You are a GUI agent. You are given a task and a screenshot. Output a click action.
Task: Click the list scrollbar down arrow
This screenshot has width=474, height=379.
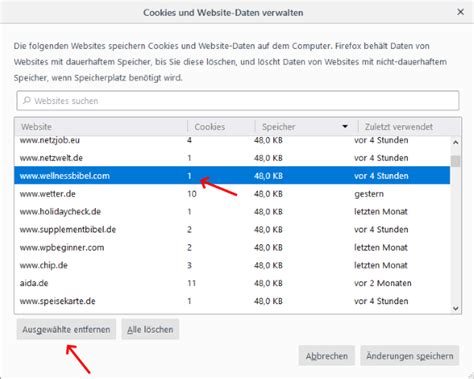point(456,308)
